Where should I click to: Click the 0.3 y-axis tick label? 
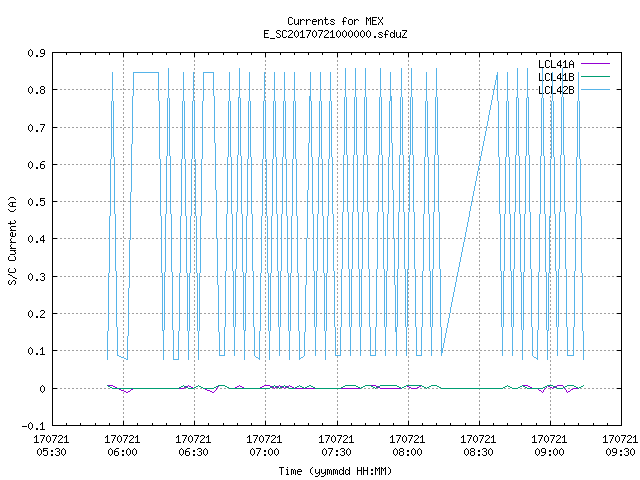coord(36,277)
